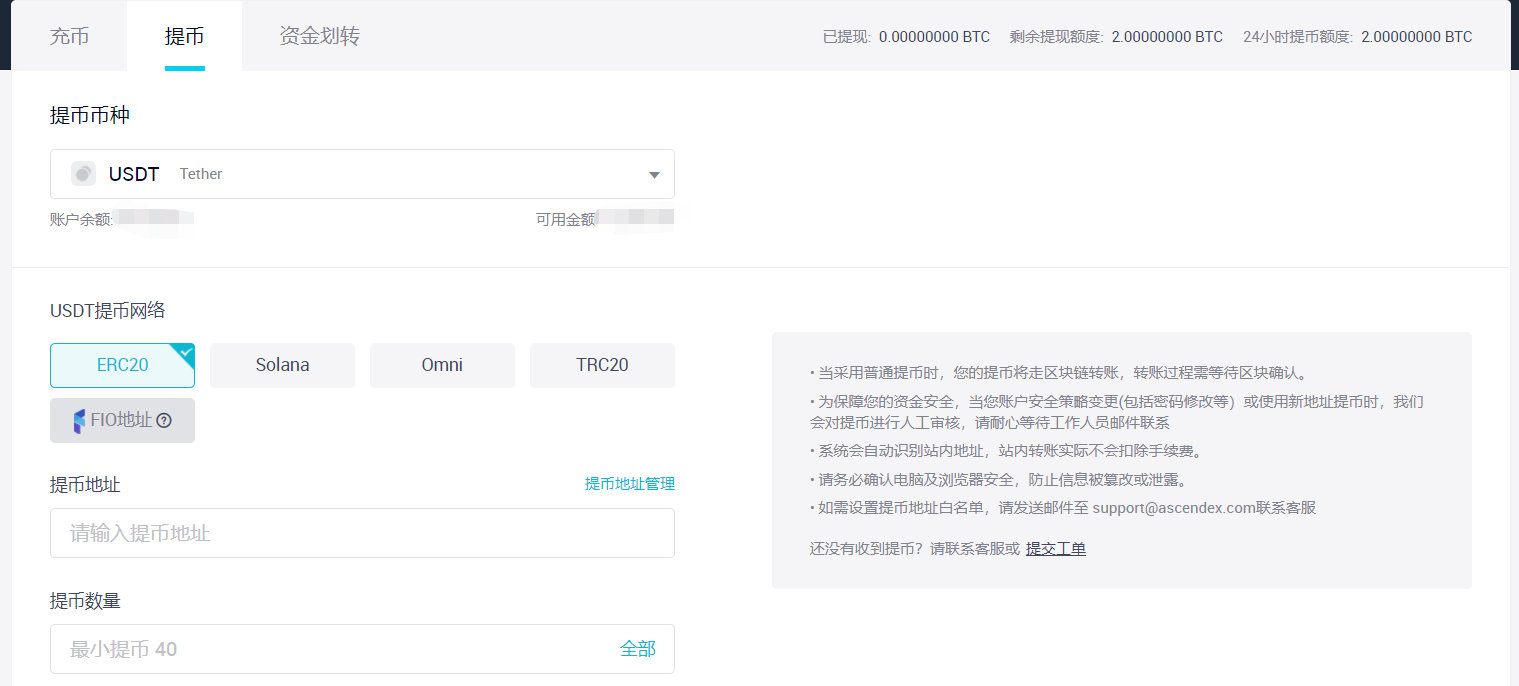Select the 提币 withdraw tab

tap(185, 37)
